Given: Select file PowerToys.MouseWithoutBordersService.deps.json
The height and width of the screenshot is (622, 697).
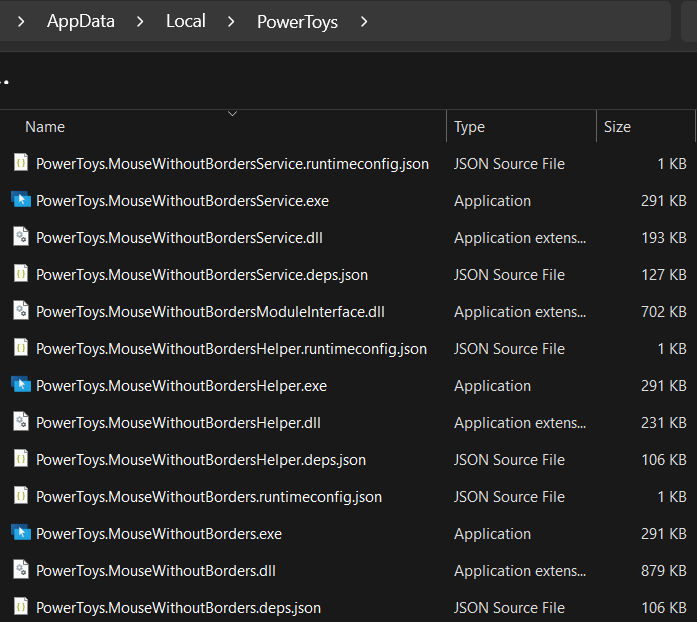Looking at the screenshot, I should (x=202, y=275).
